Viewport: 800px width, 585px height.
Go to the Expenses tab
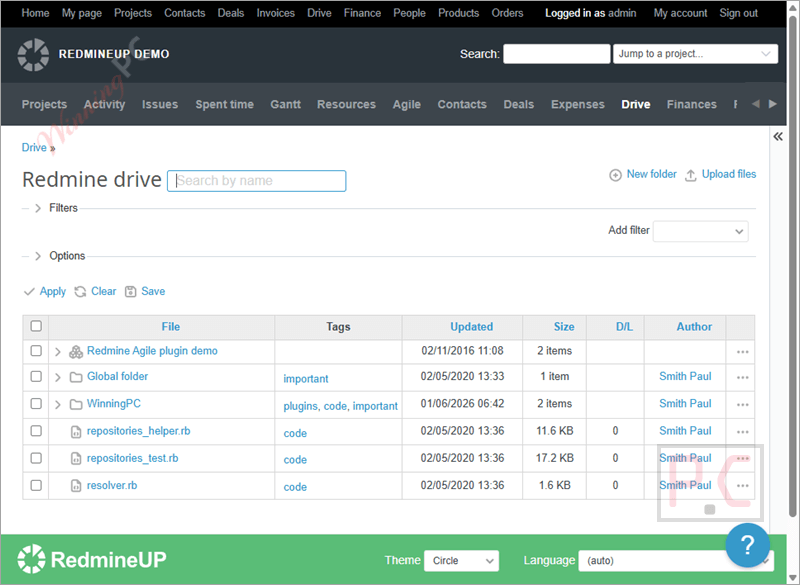point(578,105)
